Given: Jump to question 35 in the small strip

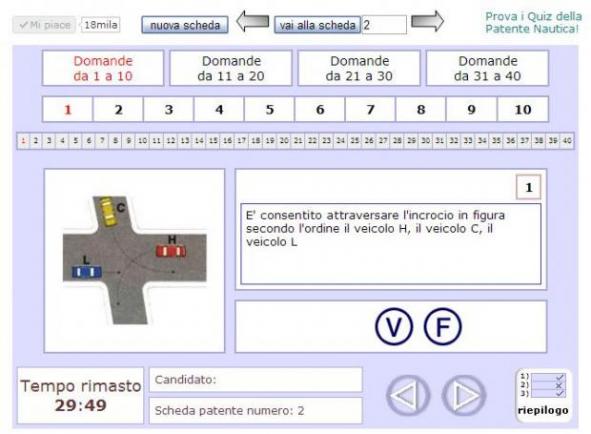Looking at the screenshot, I should click(496, 141).
